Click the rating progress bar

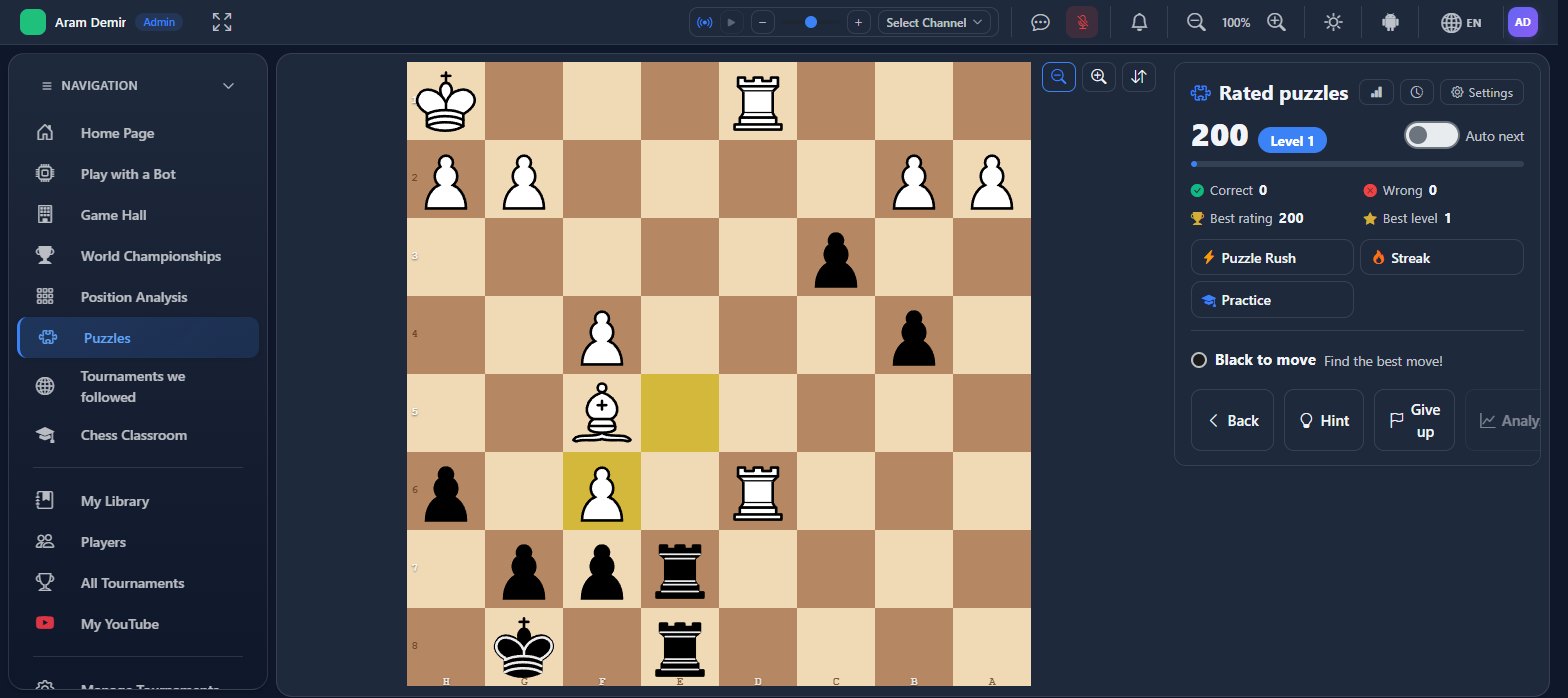(1357, 164)
